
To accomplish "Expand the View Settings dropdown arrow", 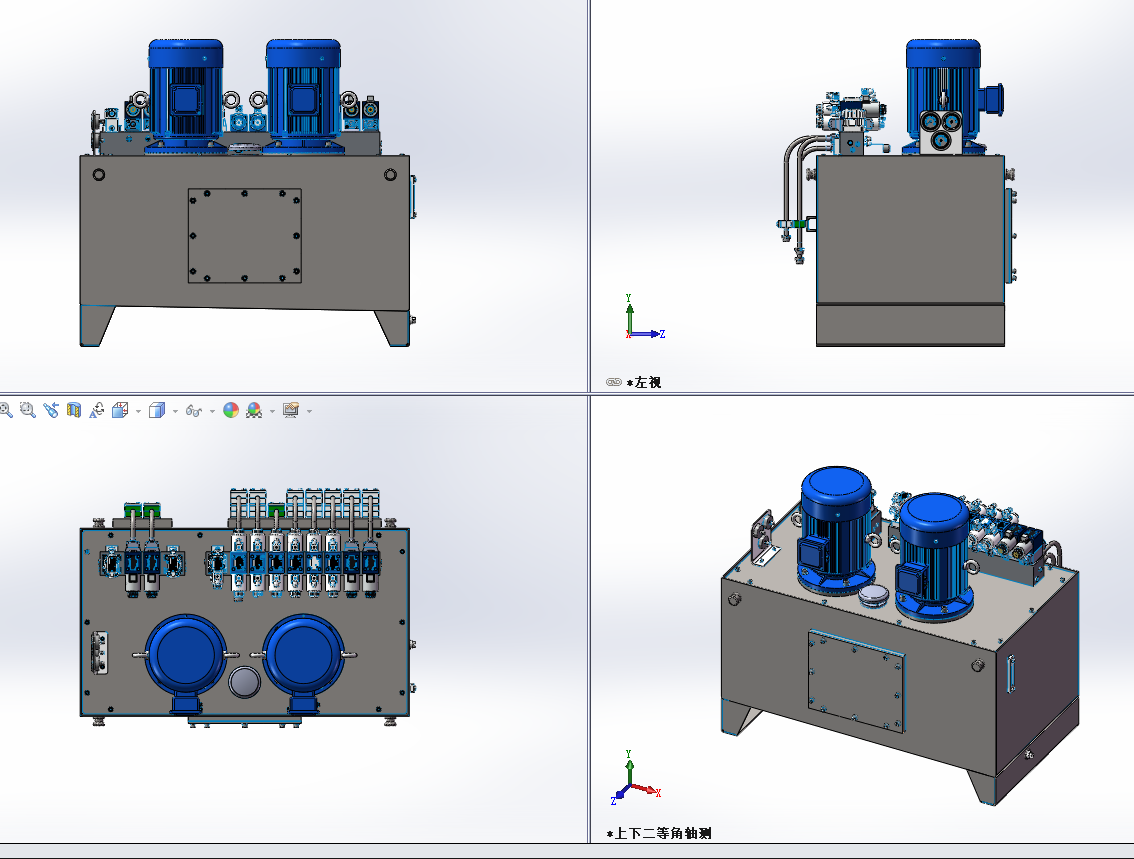I will click(310, 411).
